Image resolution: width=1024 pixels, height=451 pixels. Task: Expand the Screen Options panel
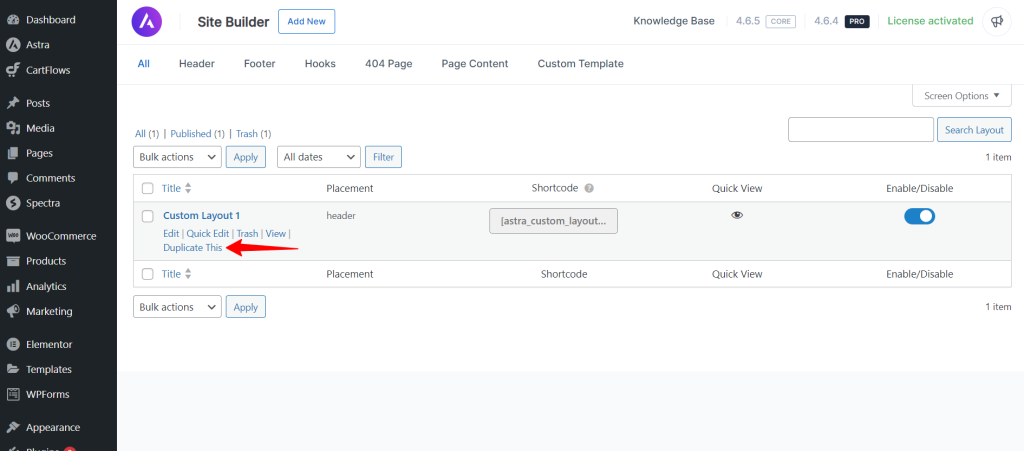coord(961,96)
